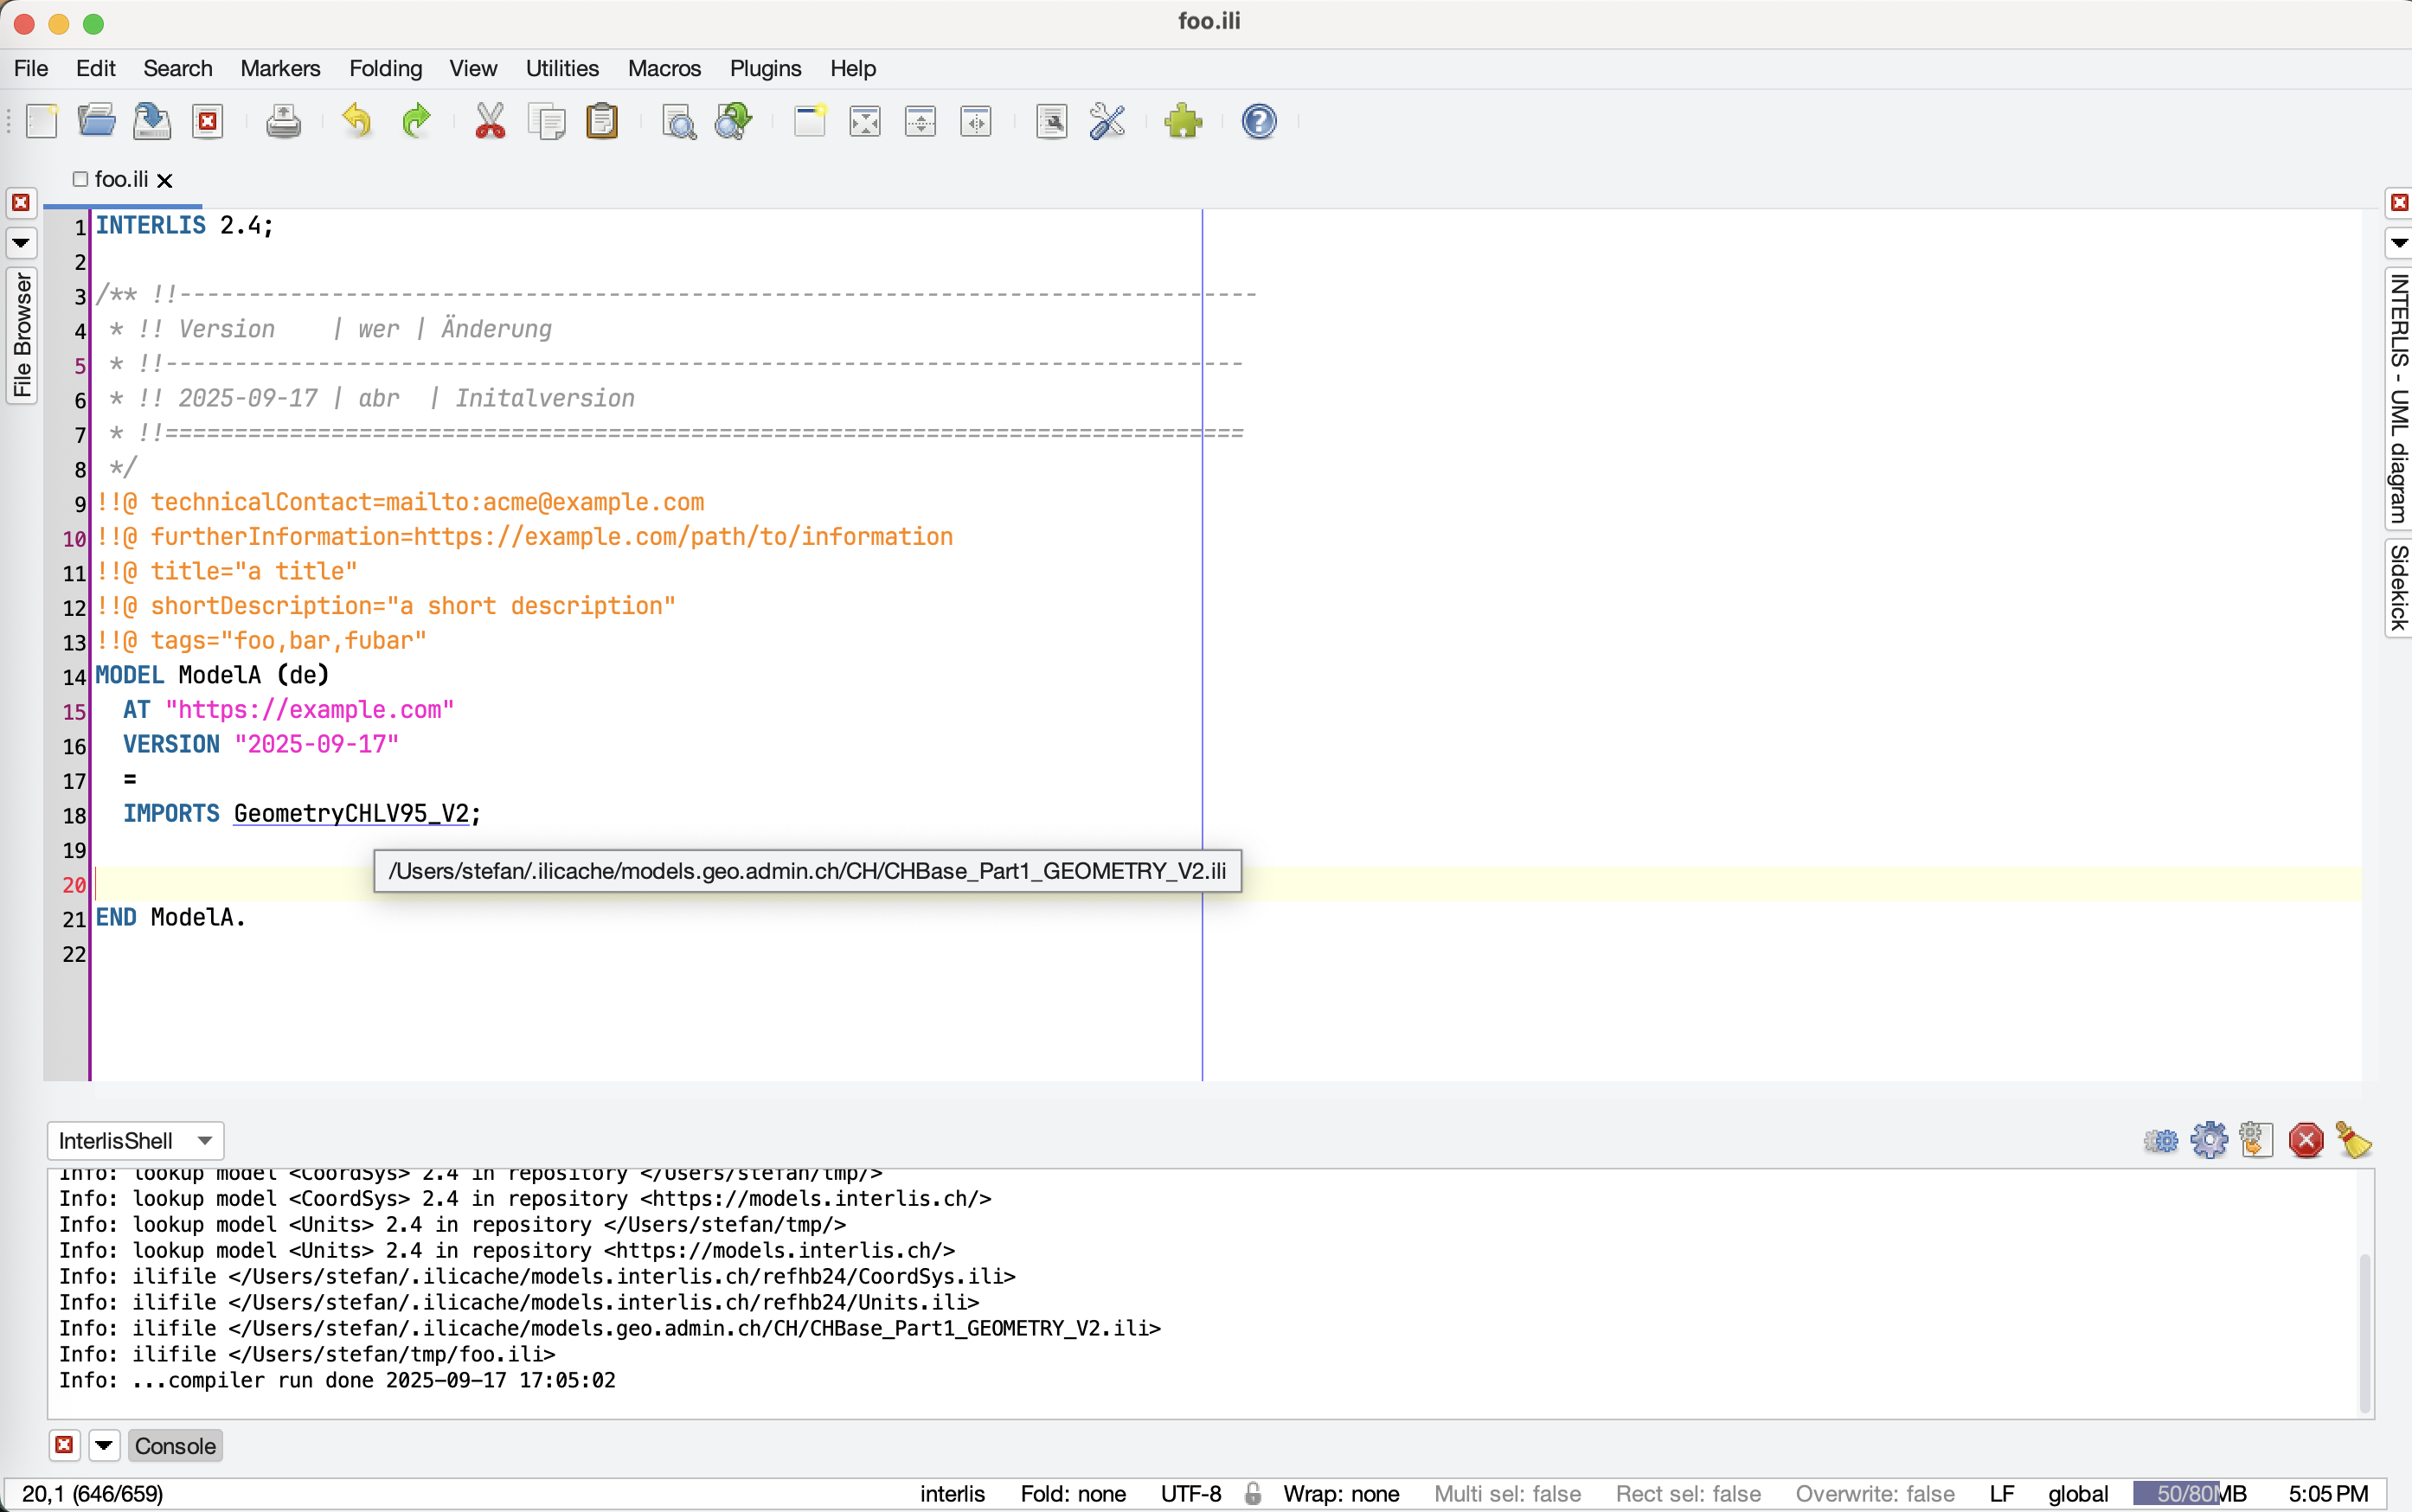
Task: Toggle the Console dockable button
Action: [x=175, y=1446]
